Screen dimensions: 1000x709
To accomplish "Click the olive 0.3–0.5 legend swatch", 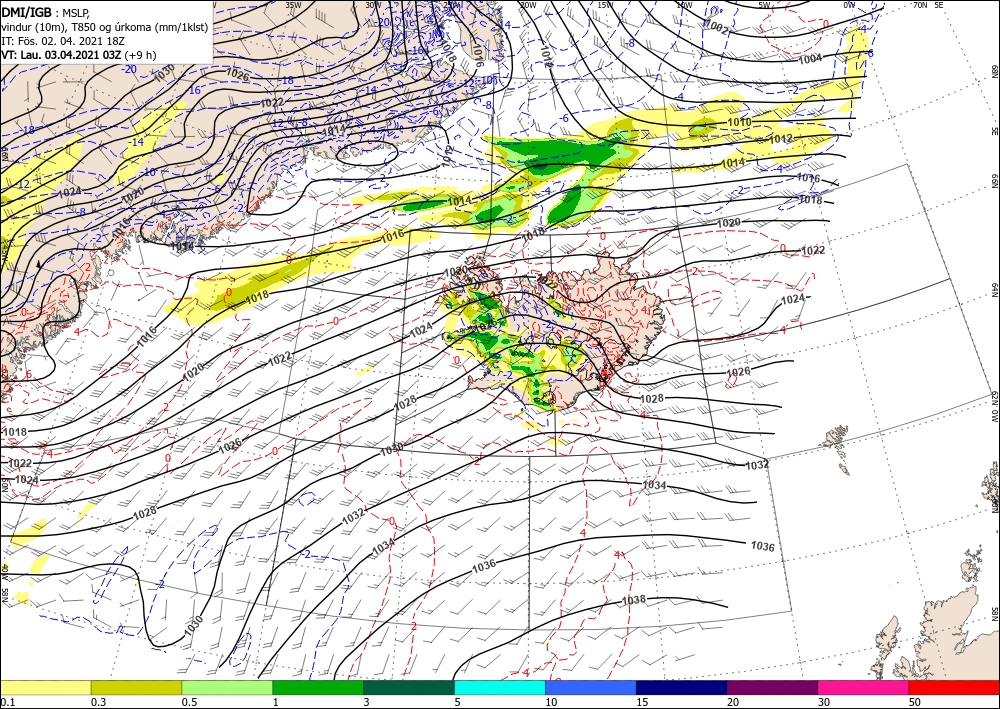I will [x=136, y=687].
